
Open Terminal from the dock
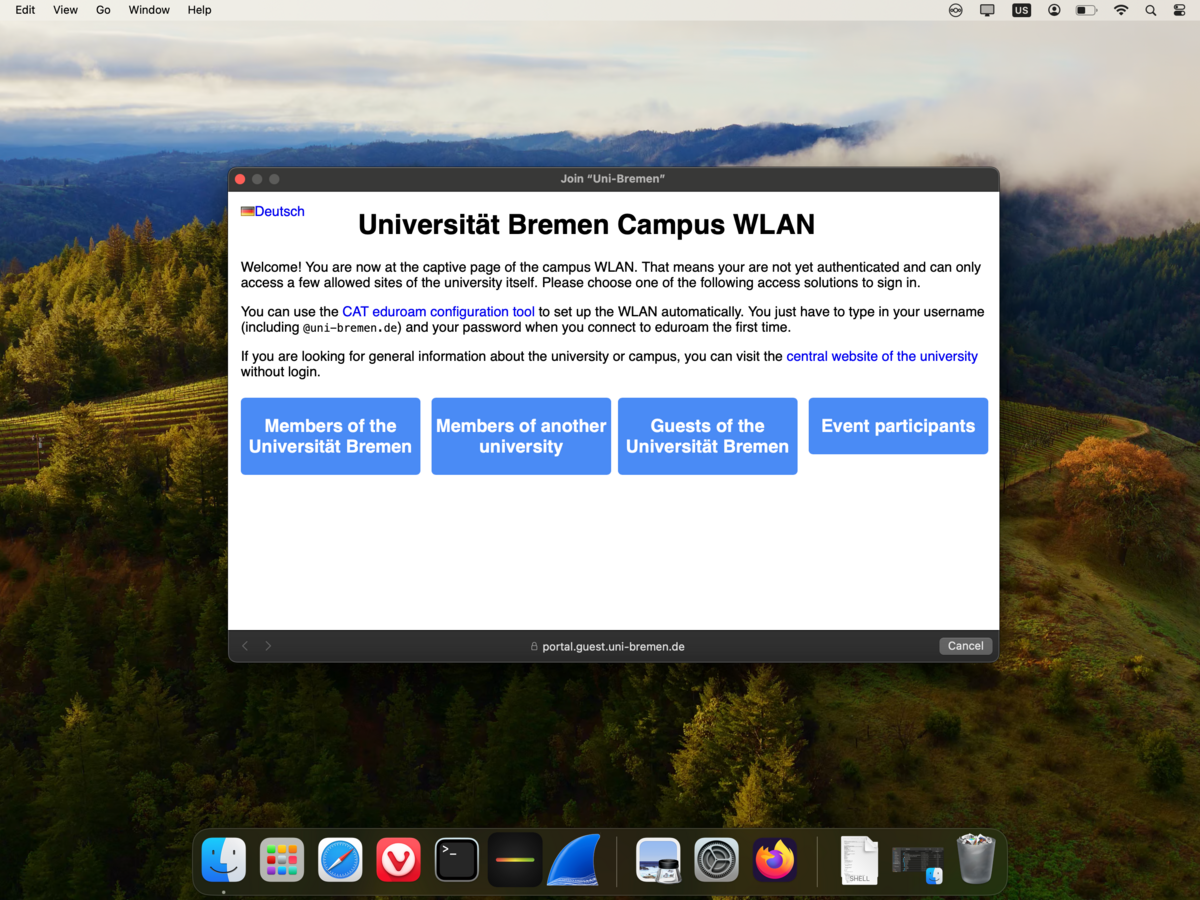pyautogui.click(x=457, y=860)
